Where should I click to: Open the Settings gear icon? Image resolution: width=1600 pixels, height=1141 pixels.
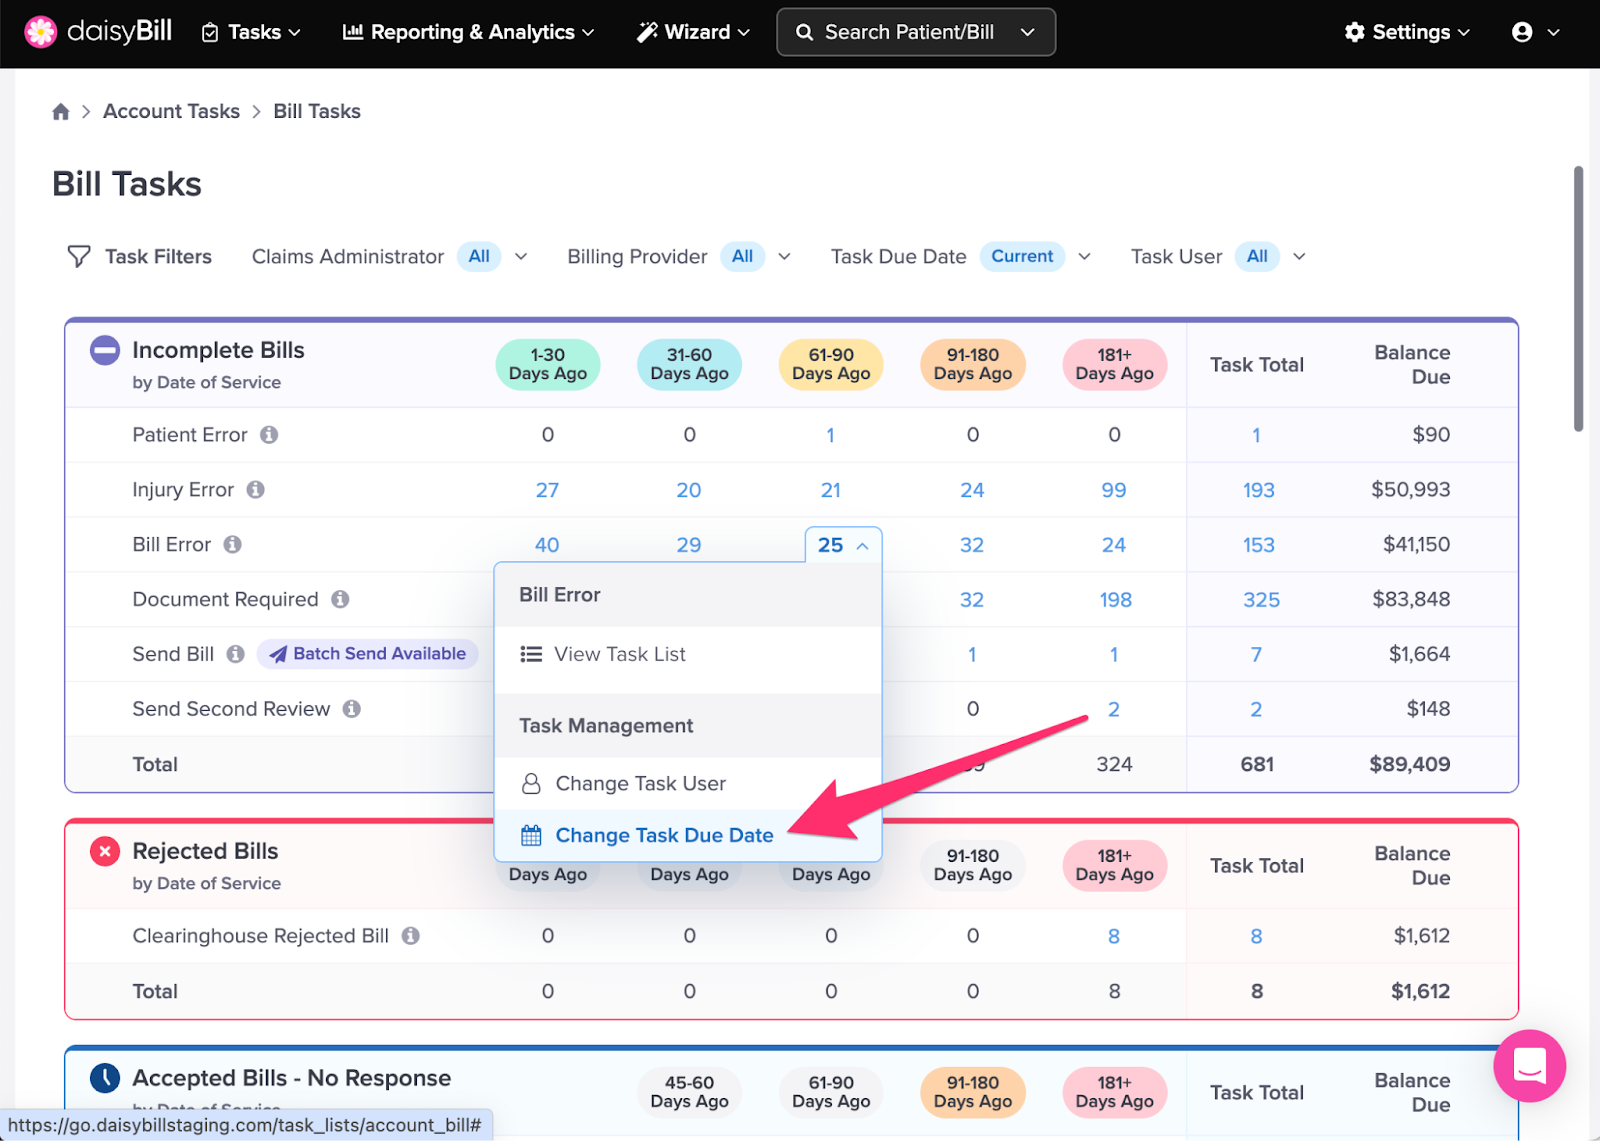pos(1354,31)
